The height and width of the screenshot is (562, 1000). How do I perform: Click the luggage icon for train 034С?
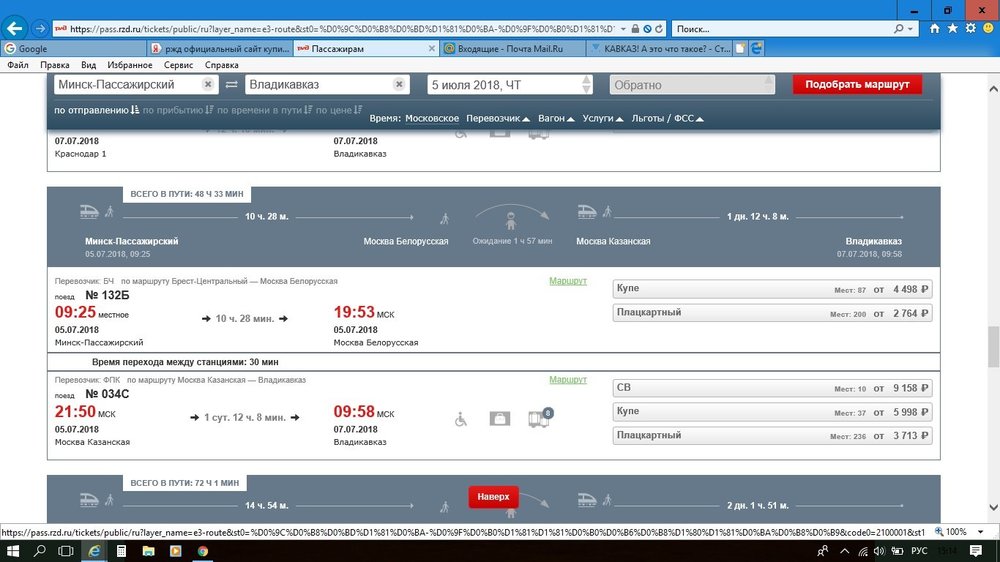coord(500,419)
